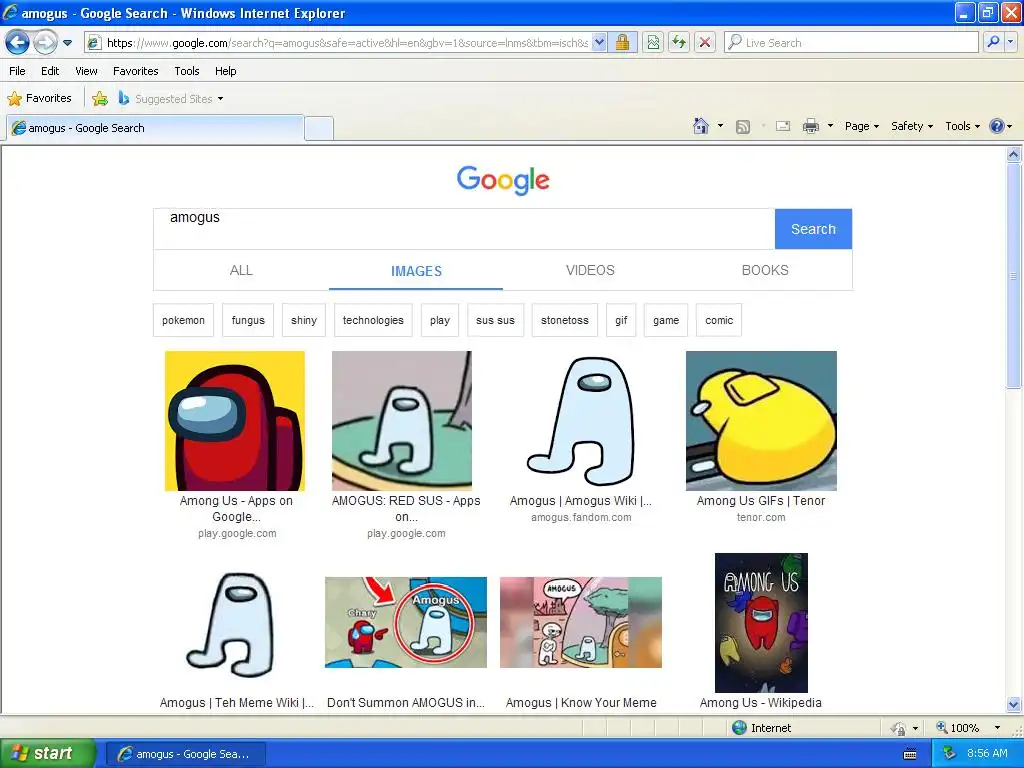This screenshot has width=1024, height=768.
Task: Open a new blank tab
Action: (x=319, y=129)
